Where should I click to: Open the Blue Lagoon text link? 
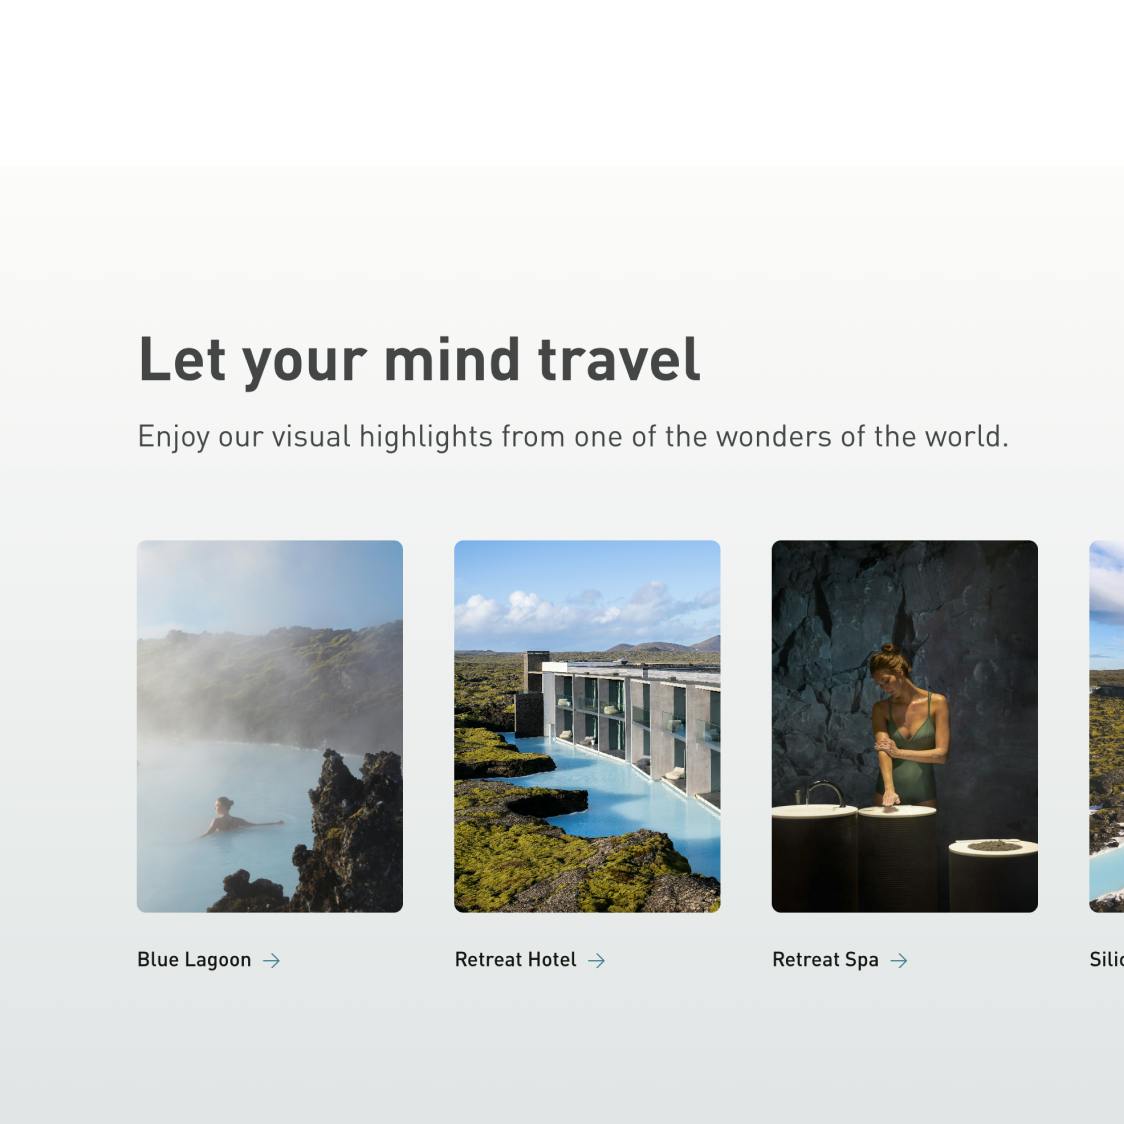pyautogui.click(x=194, y=960)
